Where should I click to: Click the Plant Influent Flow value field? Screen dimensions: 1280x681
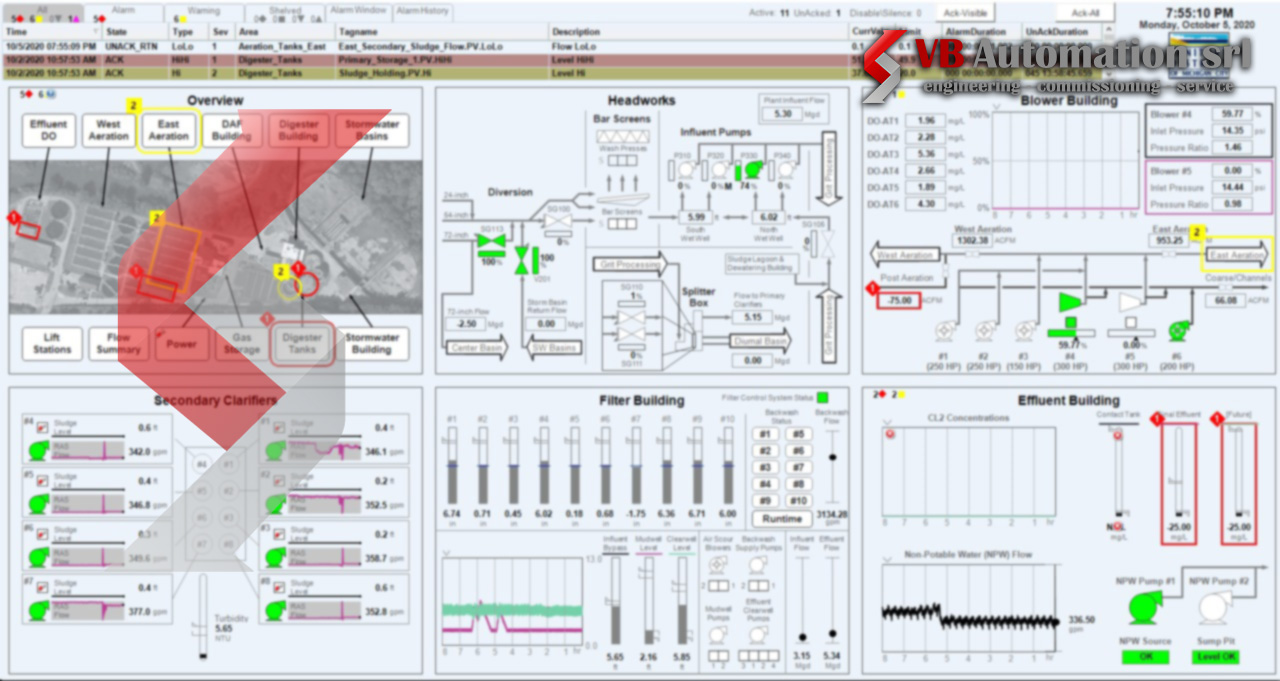[x=783, y=114]
